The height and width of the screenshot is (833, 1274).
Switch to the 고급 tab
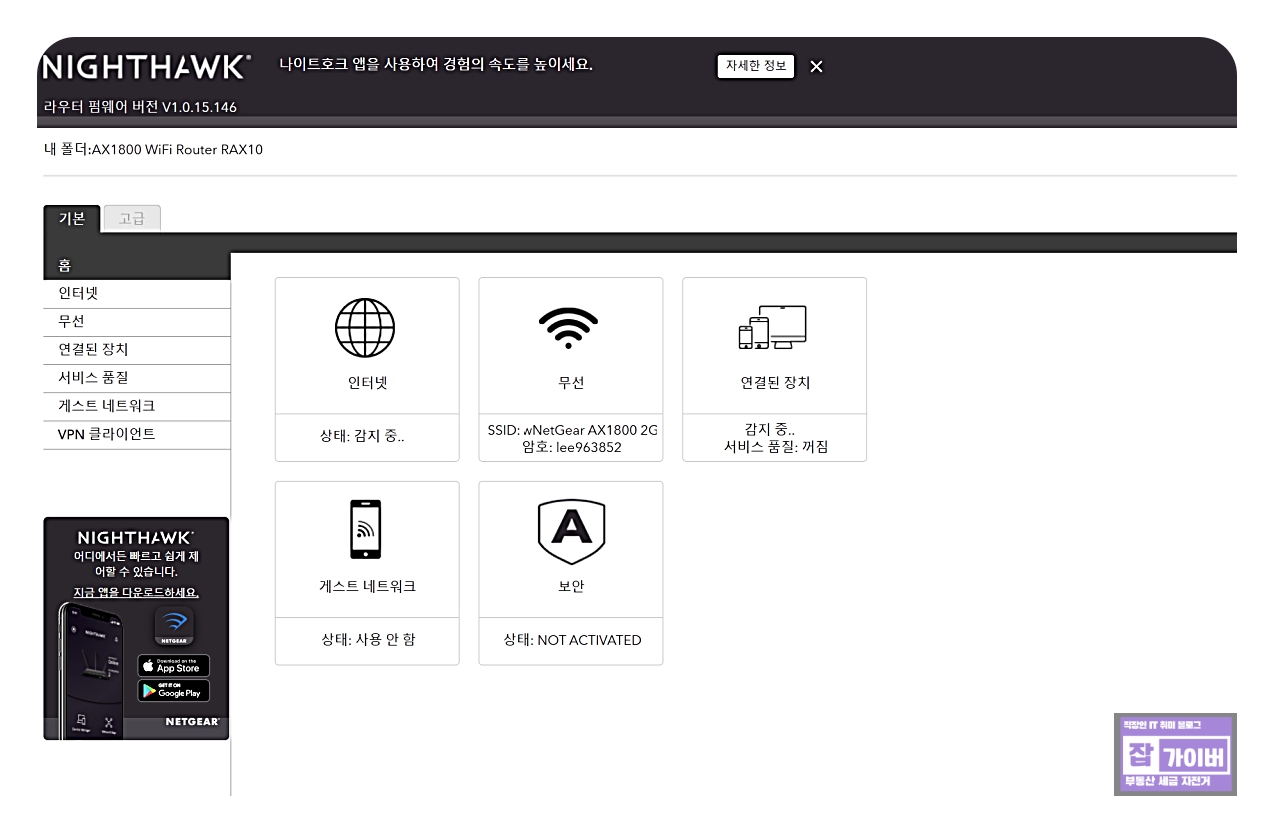tap(132, 219)
